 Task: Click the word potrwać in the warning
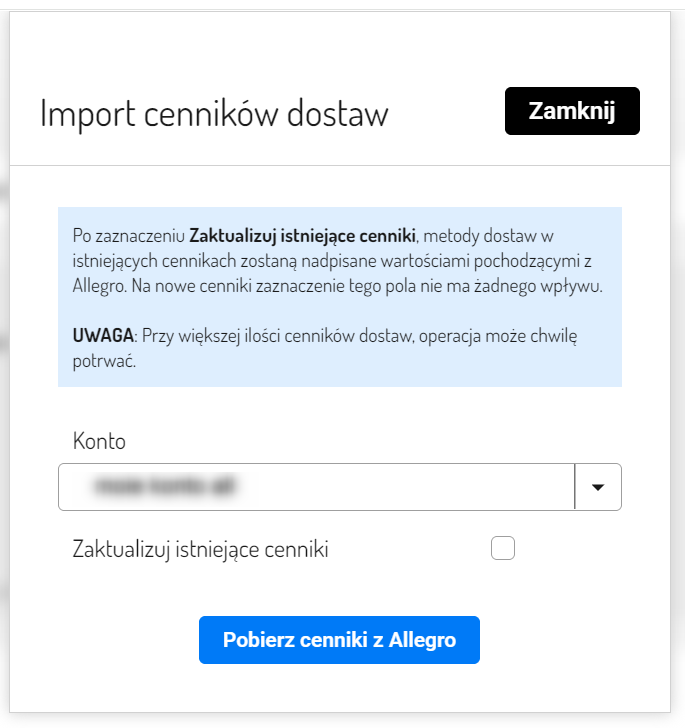pos(104,361)
